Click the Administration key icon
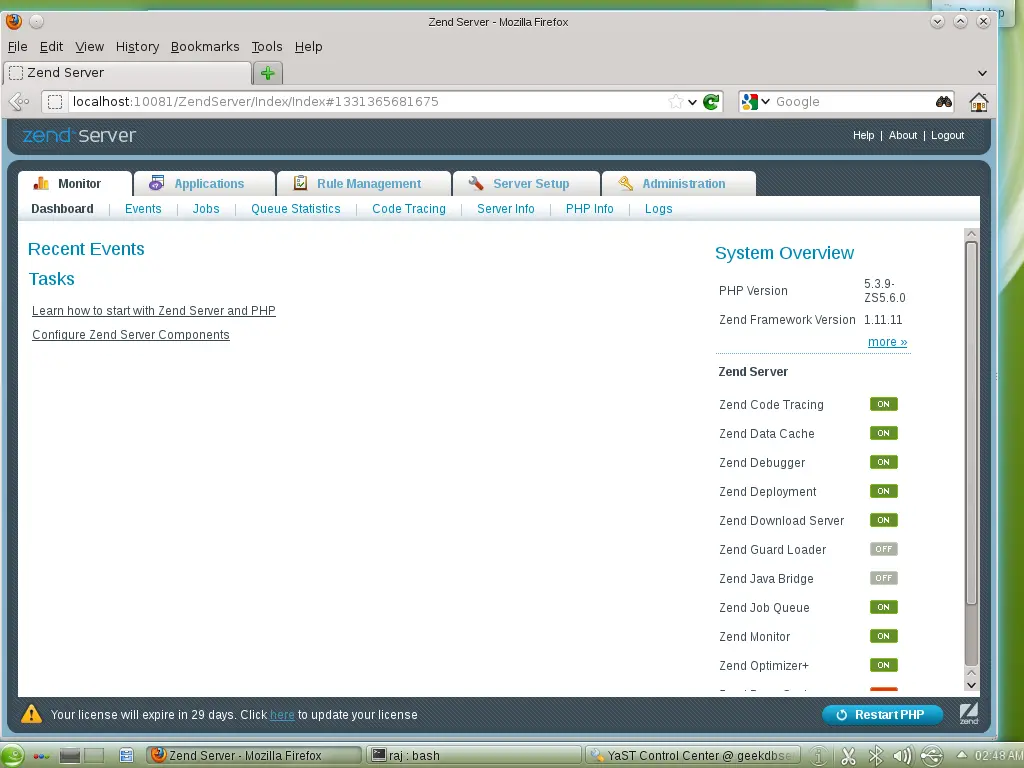The width and height of the screenshot is (1024, 768). pyautogui.click(x=626, y=184)
